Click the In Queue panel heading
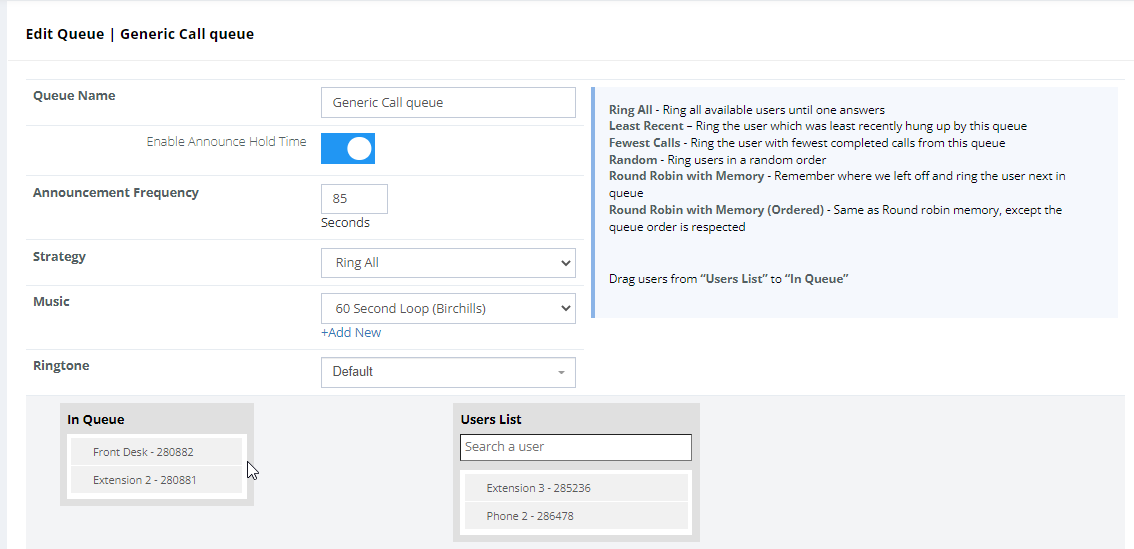Image resolution: width=1134 pixels, height=549 pixels. (96, 420)
